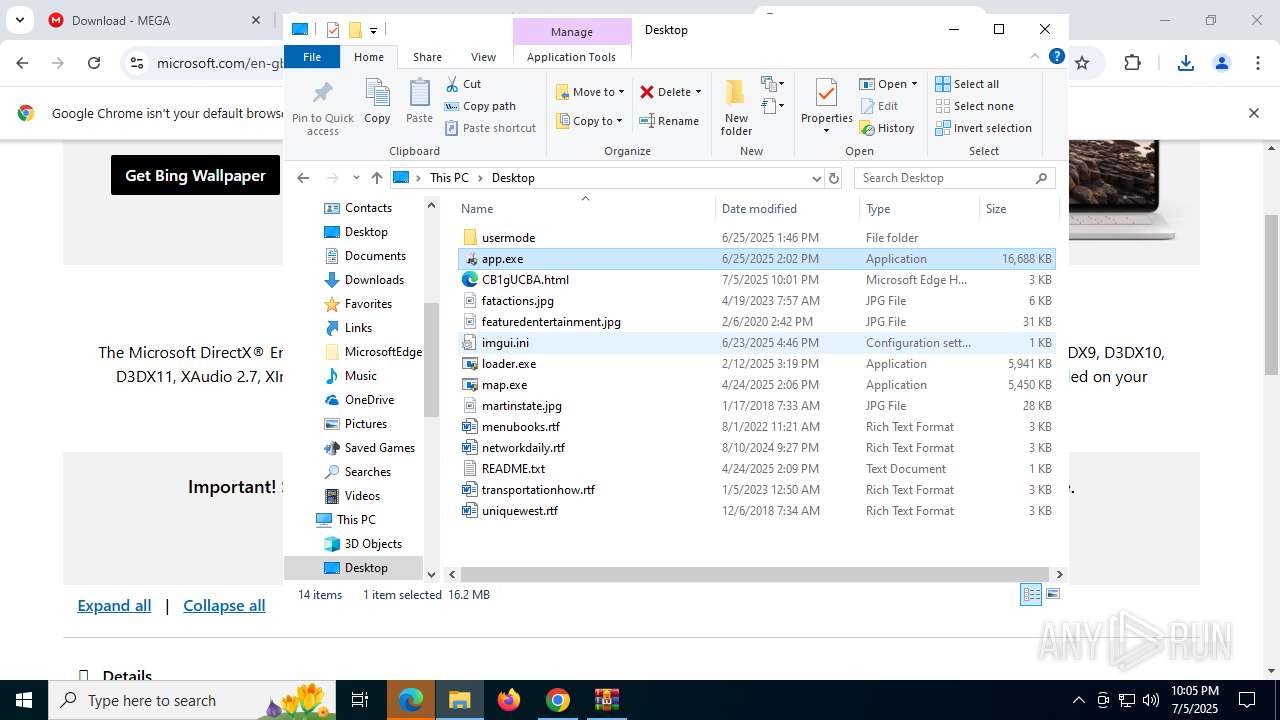Open the Copy to dropdown
This screenshot has width=1280, height=720.
[x=590, y=121]
